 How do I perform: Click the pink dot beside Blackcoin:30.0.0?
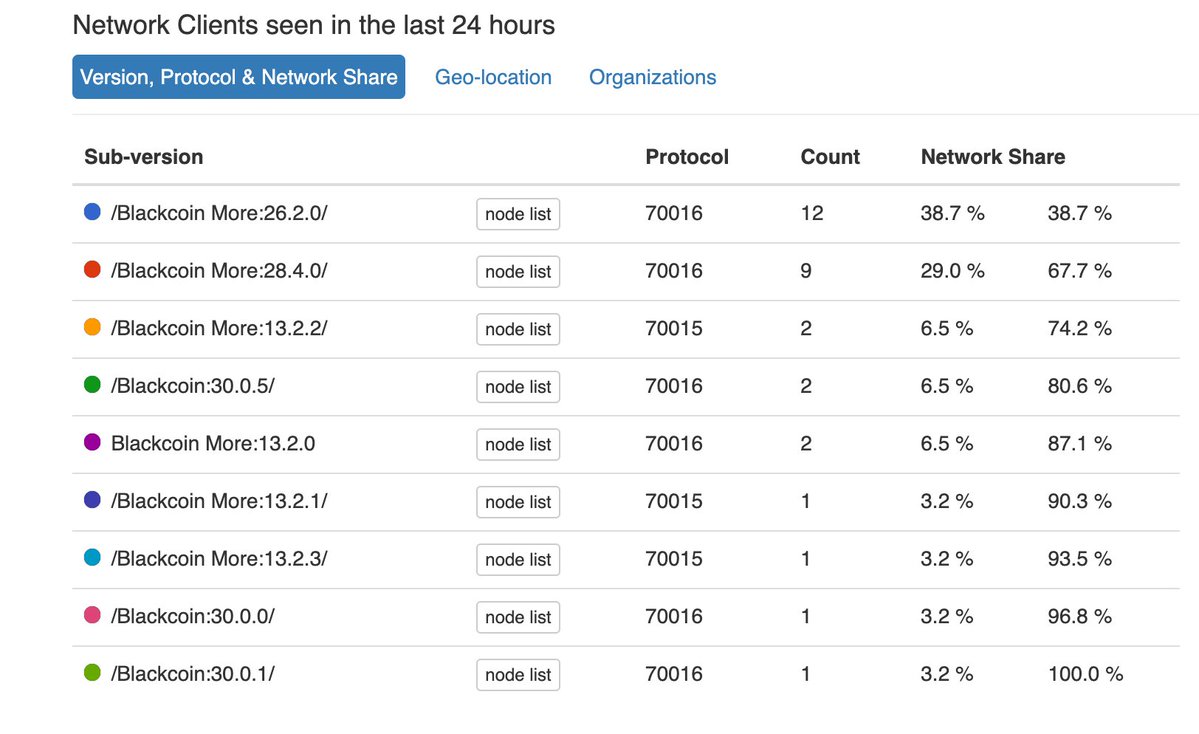(x=92, y=615)
